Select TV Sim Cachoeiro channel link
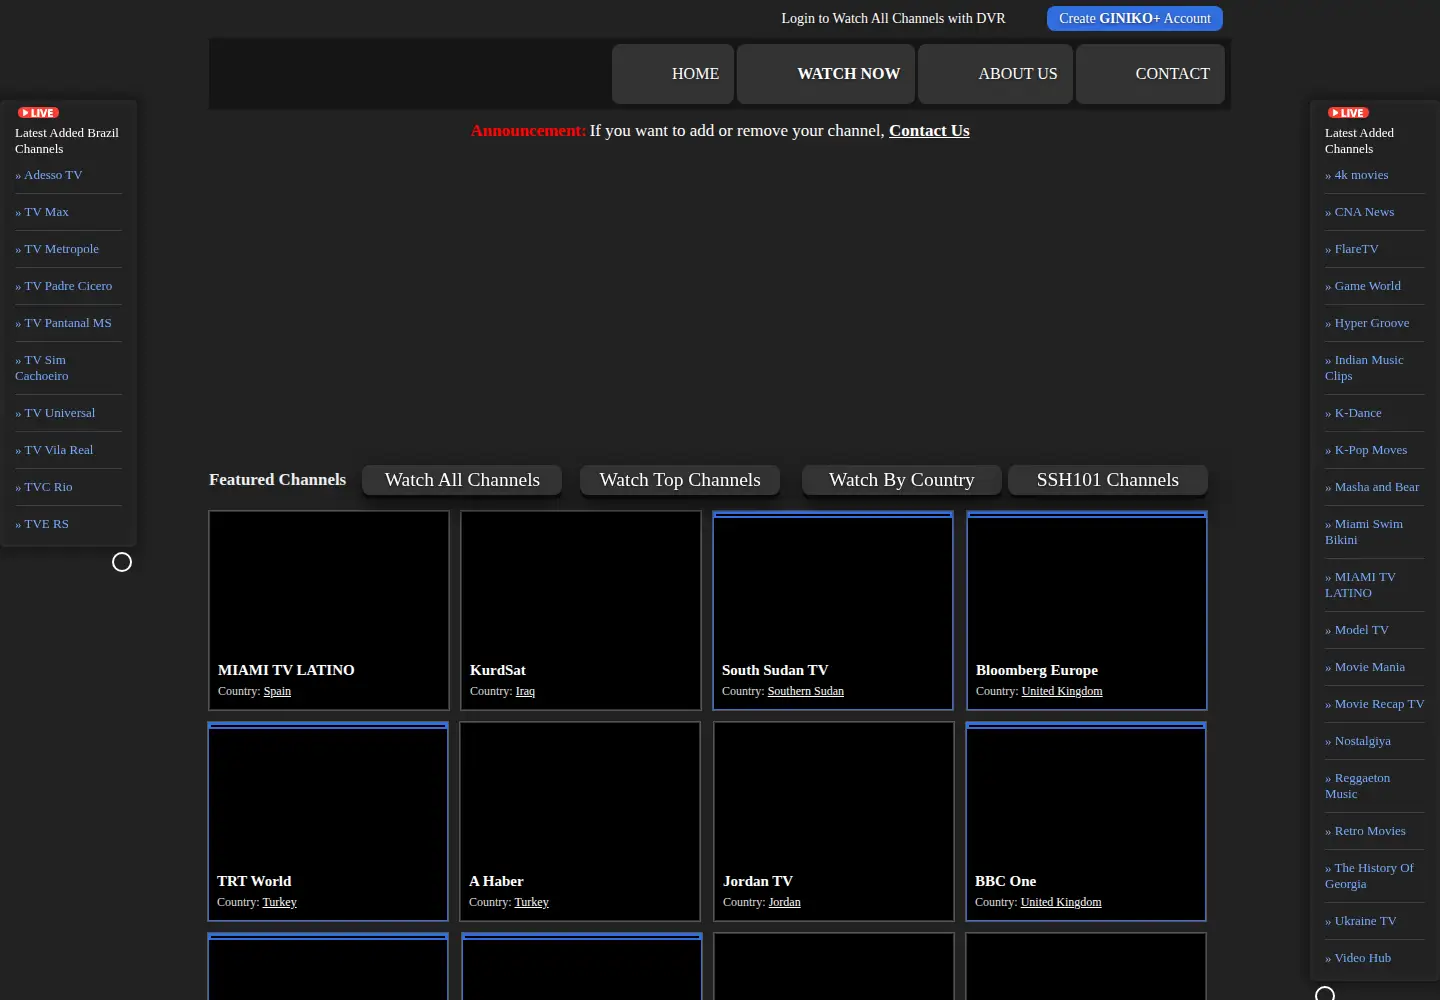Viewport: 1440px width, 1000px height. coord(42,368)
